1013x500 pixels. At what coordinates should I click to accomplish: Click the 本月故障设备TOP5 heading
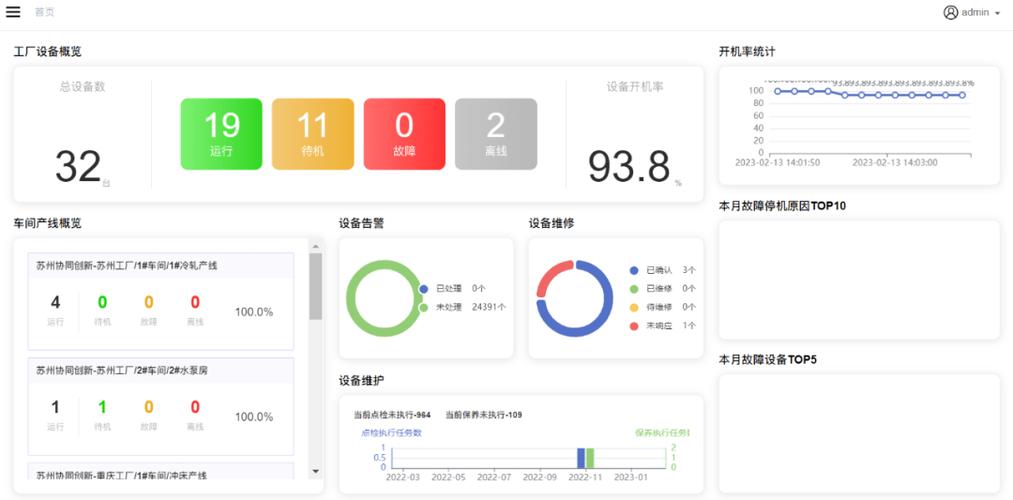point(768,360)
